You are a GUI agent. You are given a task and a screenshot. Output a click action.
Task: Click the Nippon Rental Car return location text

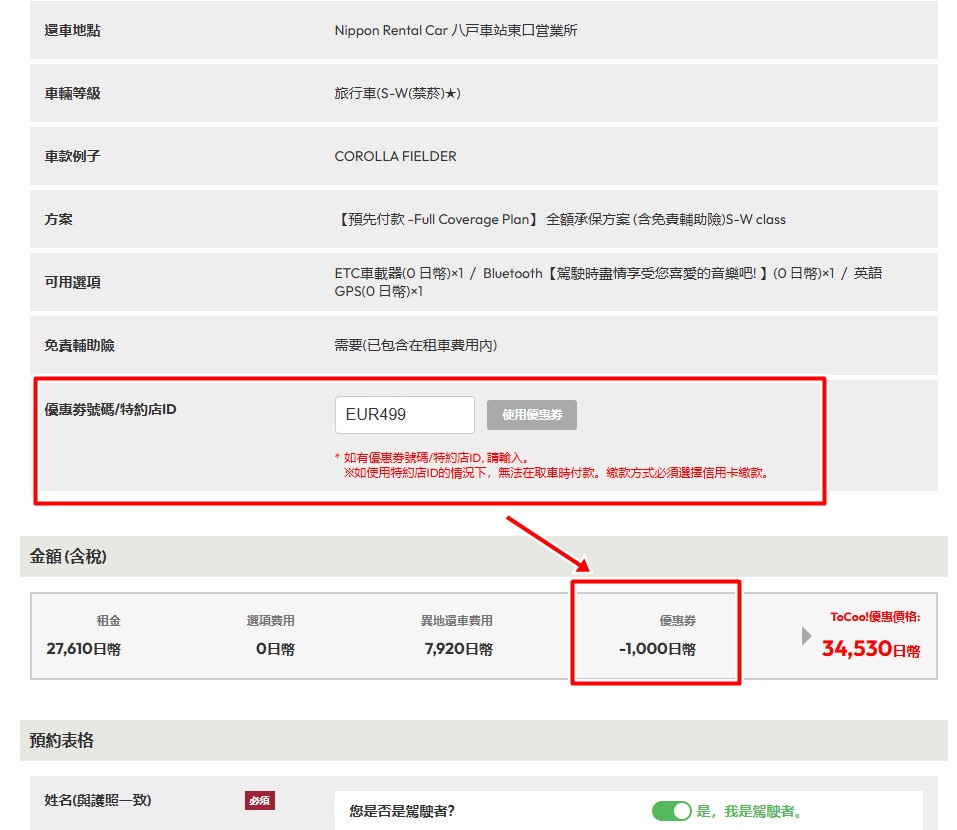tap(455, 30)
